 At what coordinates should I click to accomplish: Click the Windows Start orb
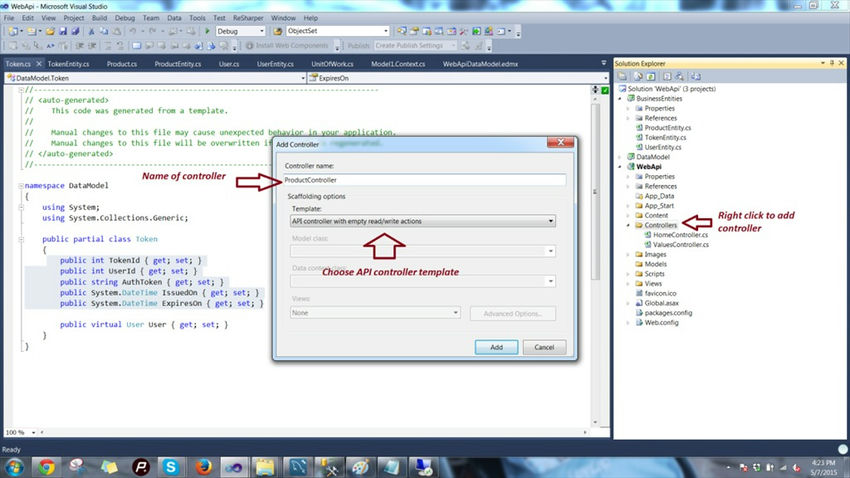pos(14,467)
